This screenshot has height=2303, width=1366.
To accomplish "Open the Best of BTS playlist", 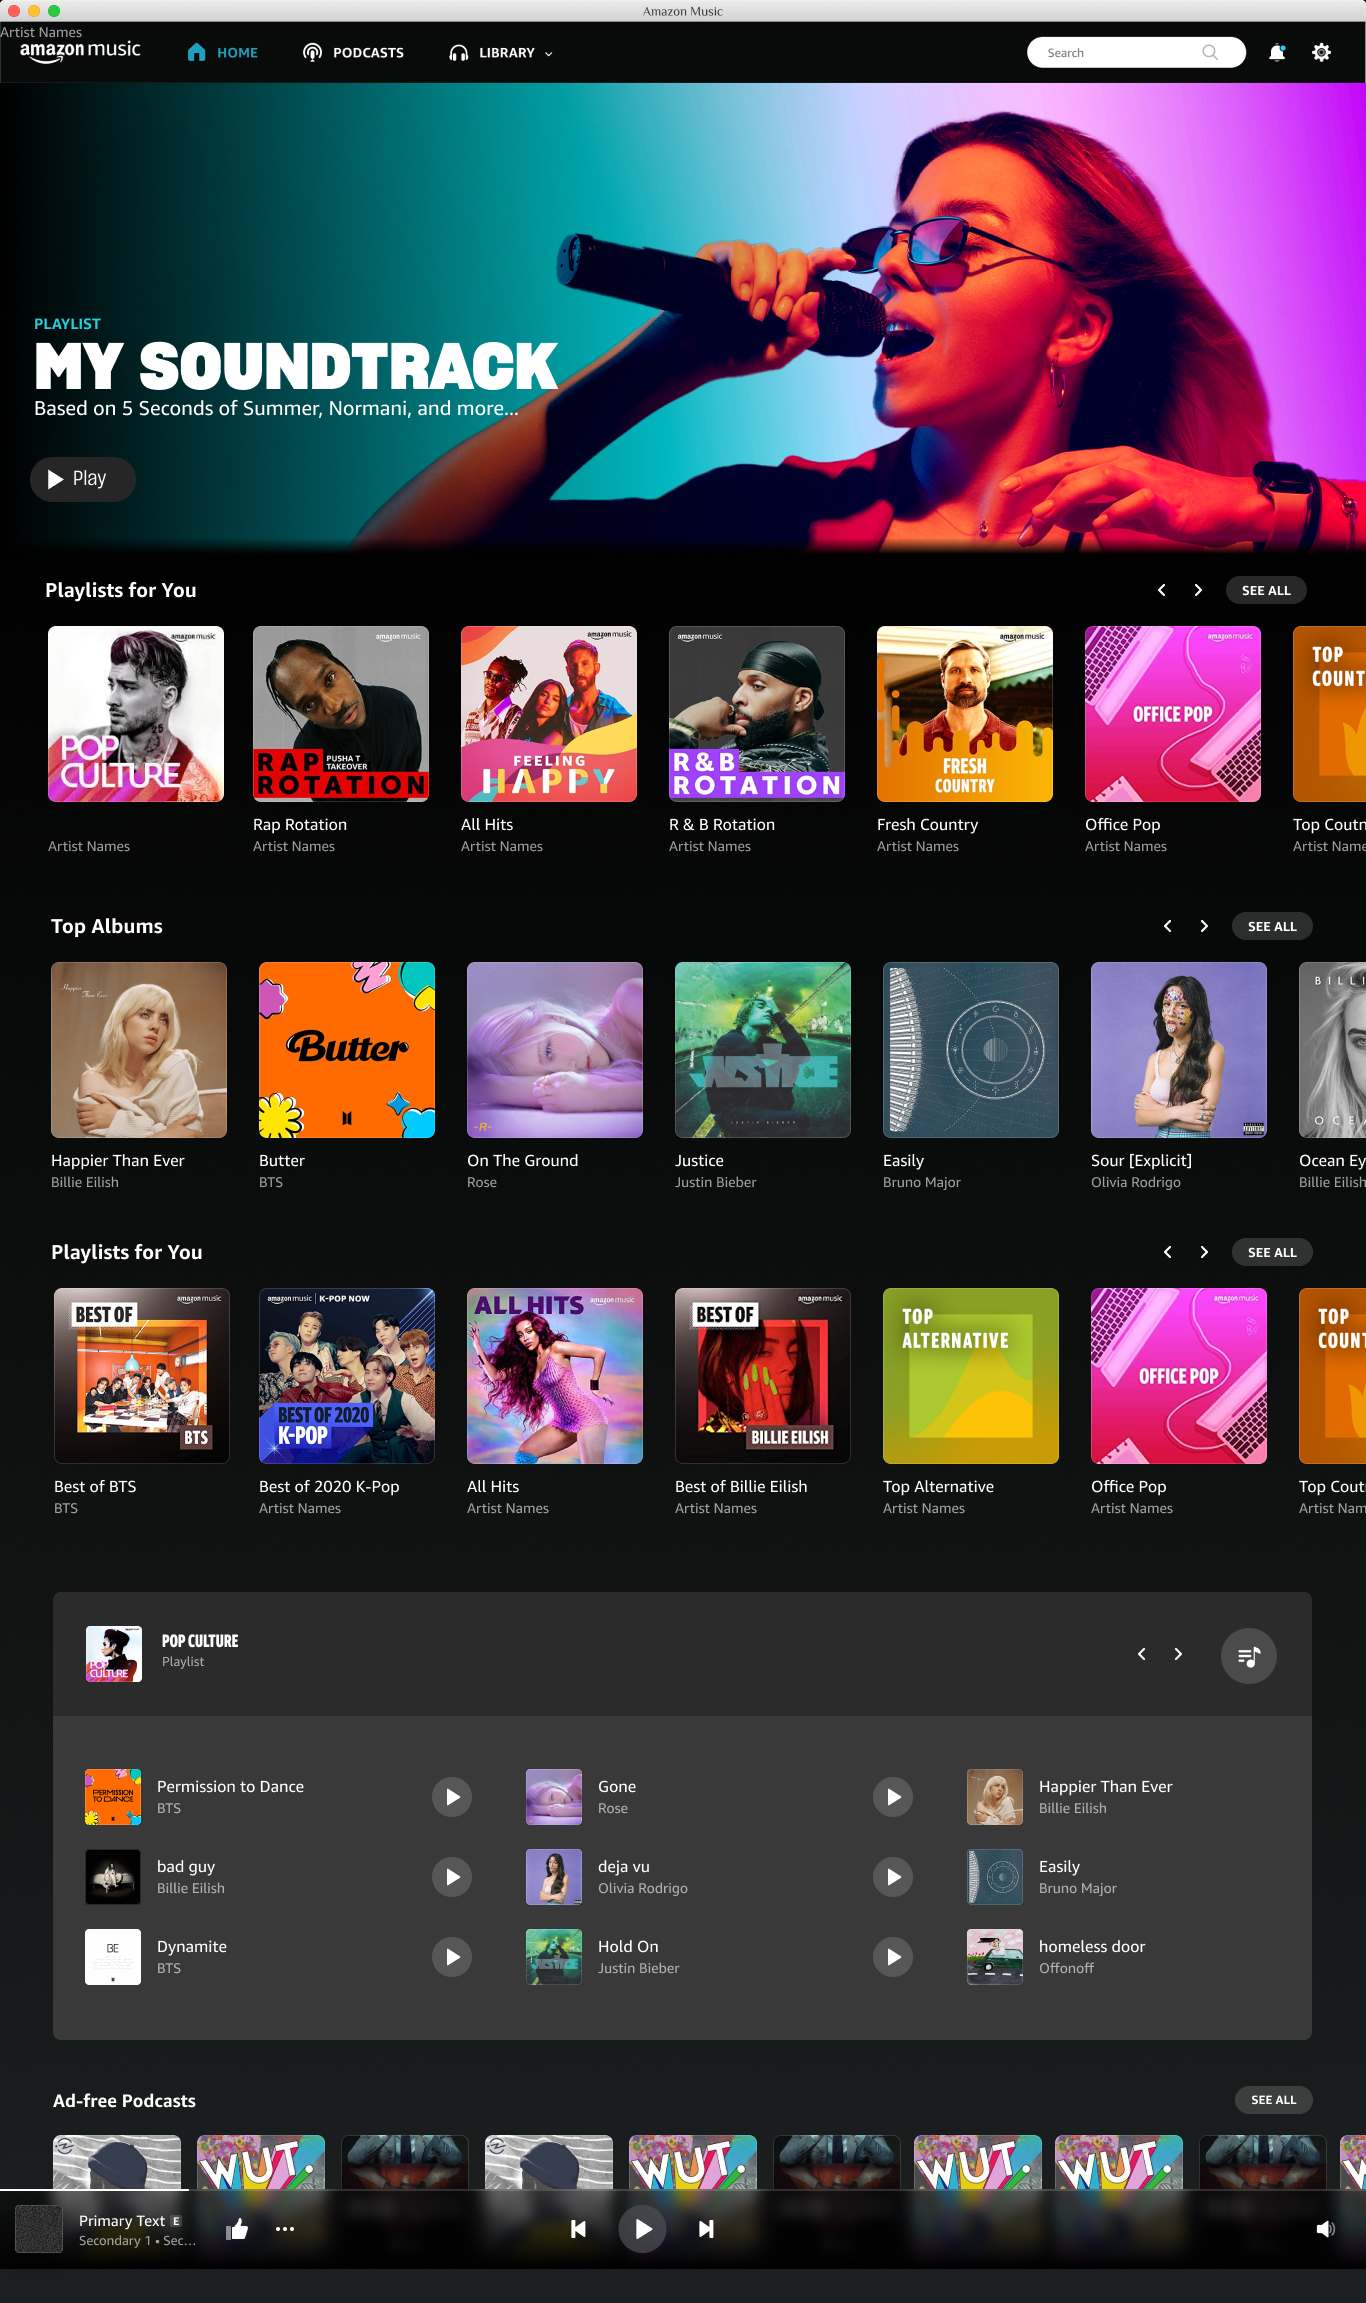I will 142,1376.
